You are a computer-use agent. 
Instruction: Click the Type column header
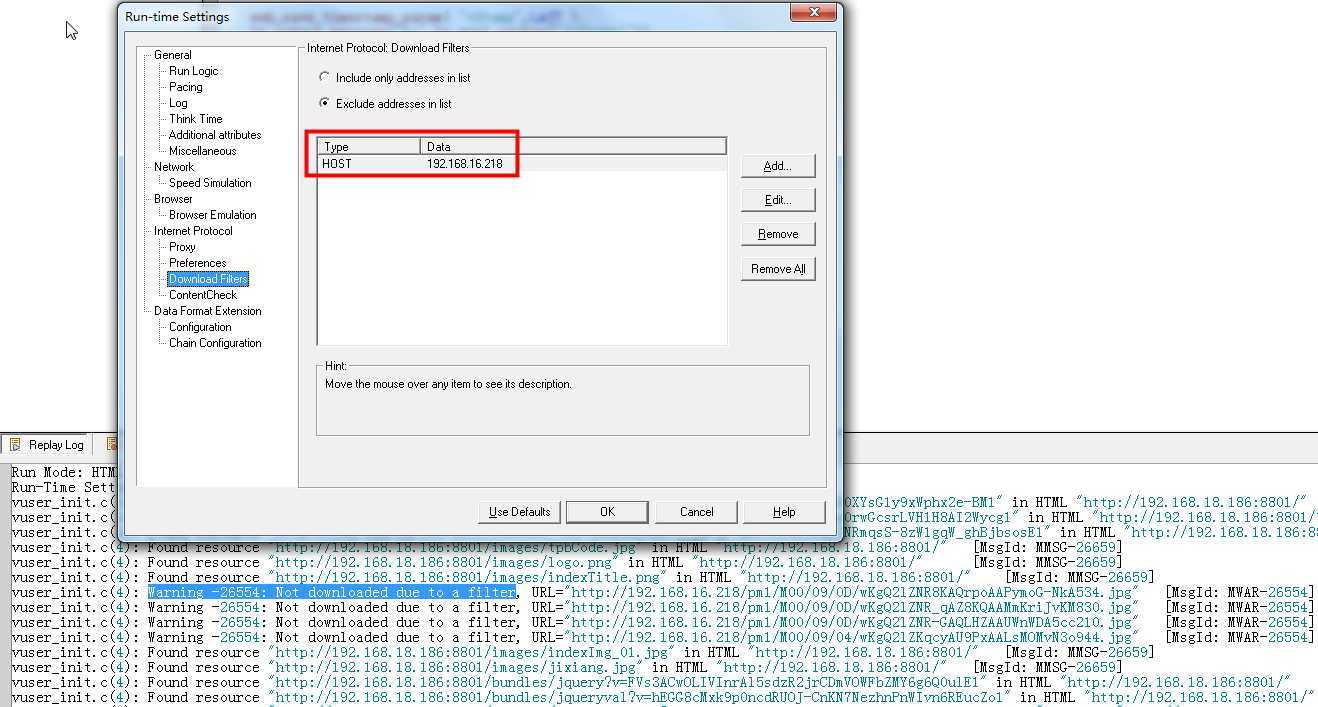tap(369, 146)
